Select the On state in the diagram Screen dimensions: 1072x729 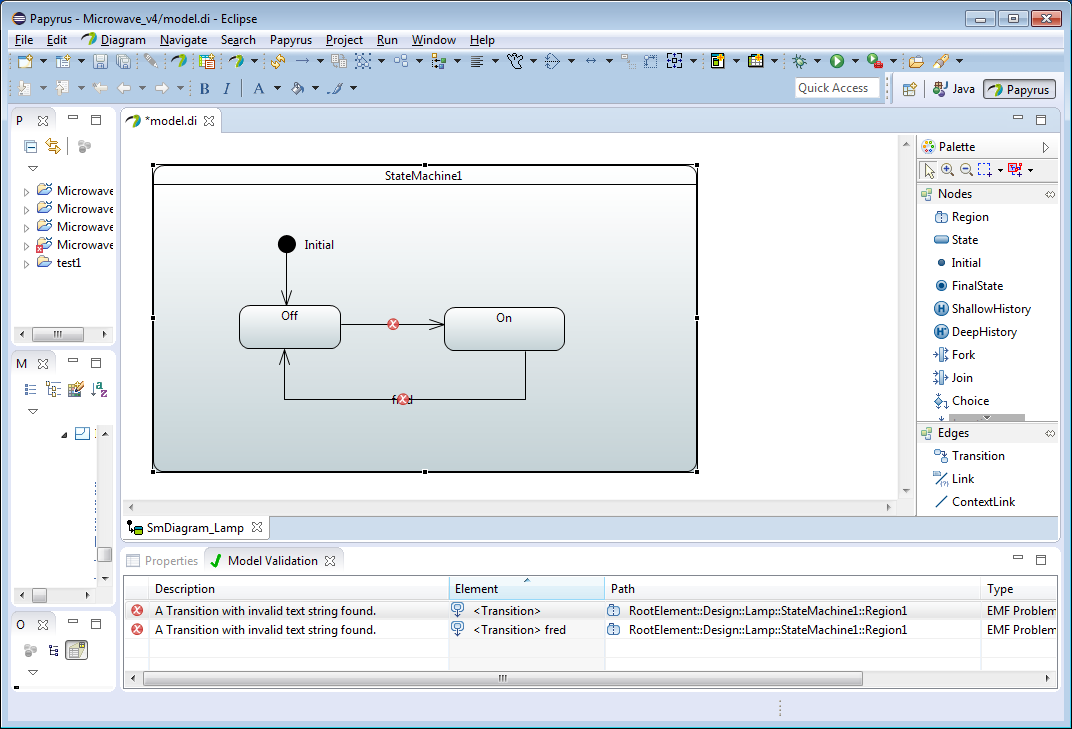coord(505,329)
